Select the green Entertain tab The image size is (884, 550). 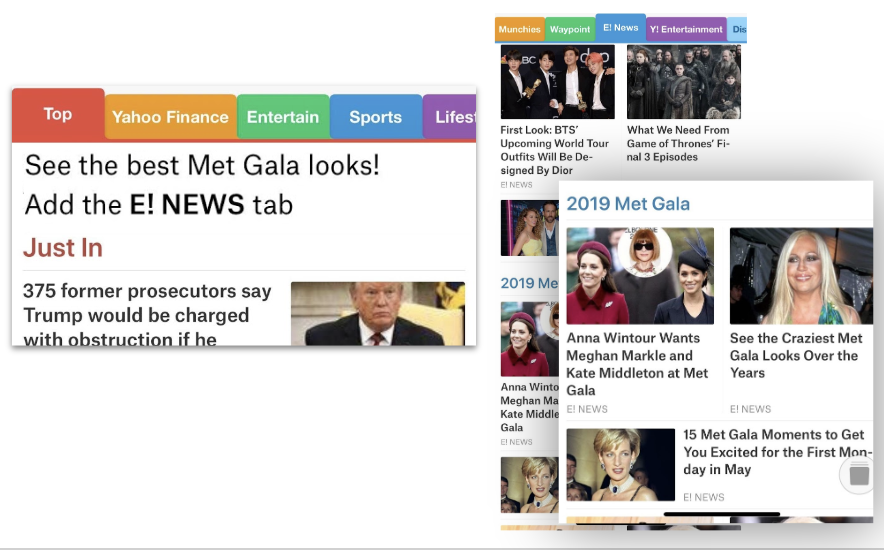[x=283, y=117]
